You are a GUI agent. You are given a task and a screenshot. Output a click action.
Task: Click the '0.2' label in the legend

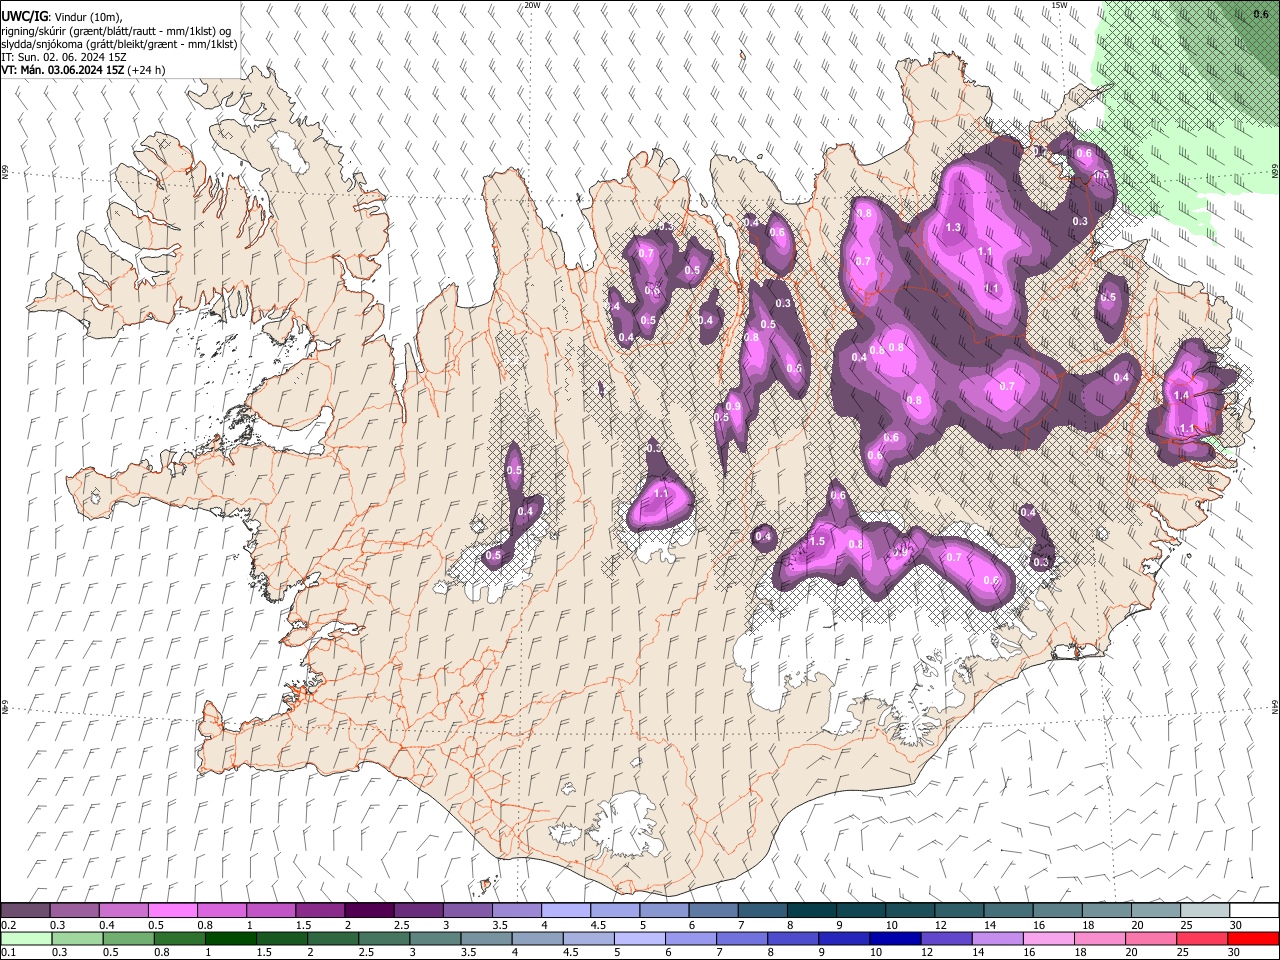pyautogui.click(x=9, y=925)
